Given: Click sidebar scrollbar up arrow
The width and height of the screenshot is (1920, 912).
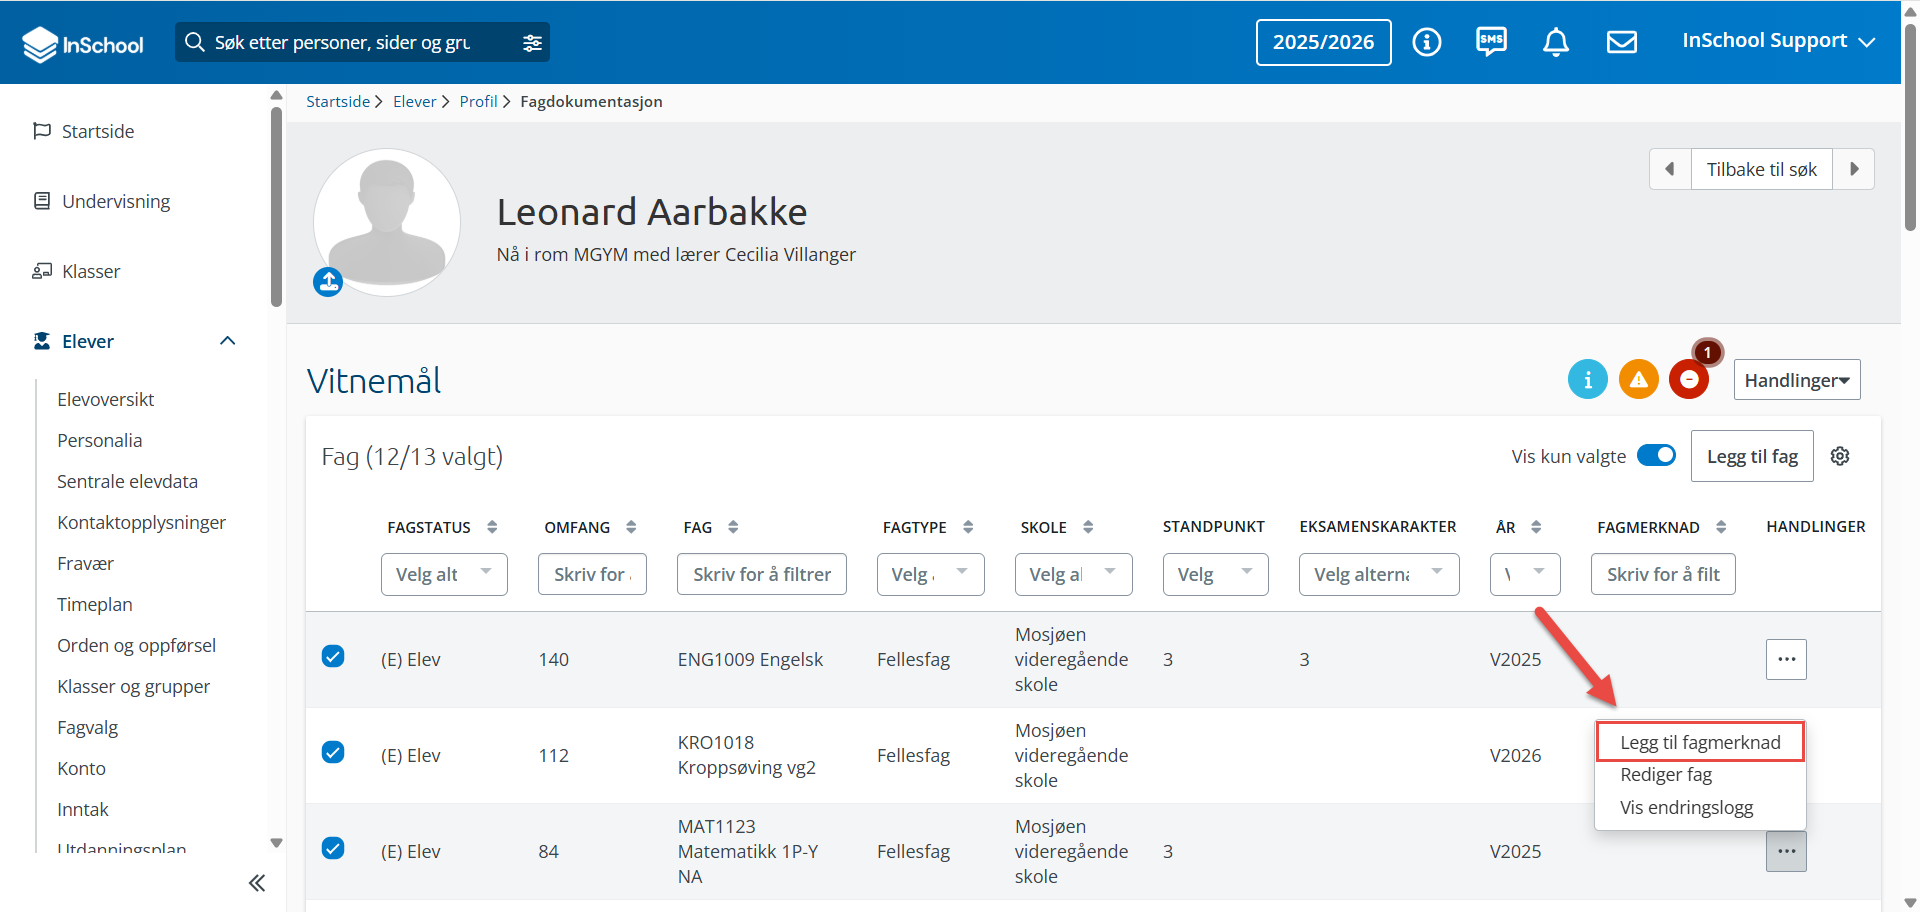Looking at the screenshot, I should click(277, 96).
